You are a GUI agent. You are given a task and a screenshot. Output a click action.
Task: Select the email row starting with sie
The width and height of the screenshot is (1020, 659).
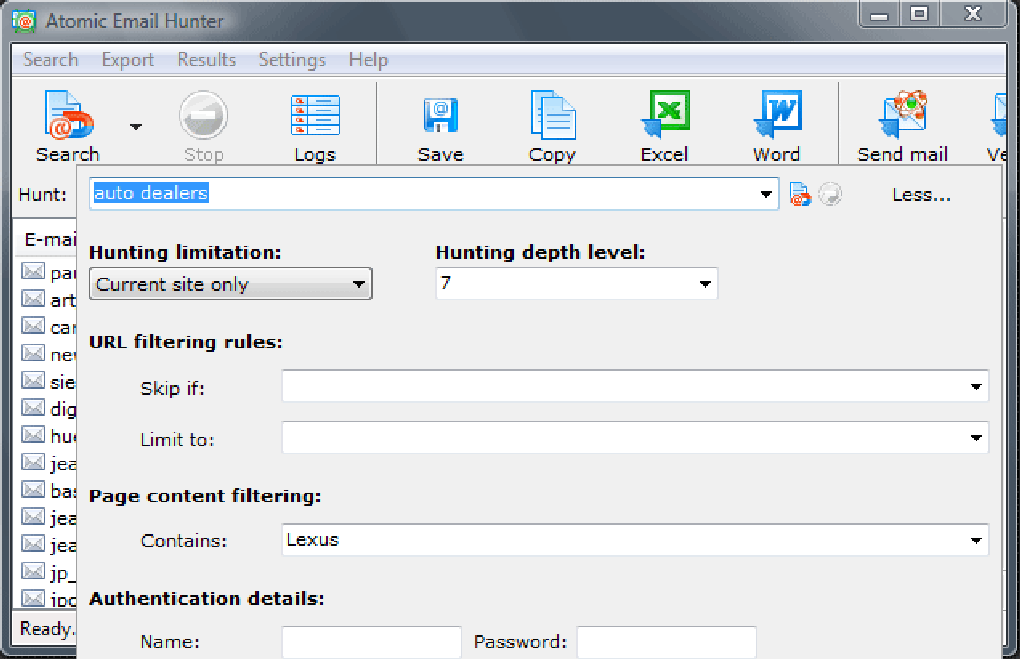(x=49, y=381)
